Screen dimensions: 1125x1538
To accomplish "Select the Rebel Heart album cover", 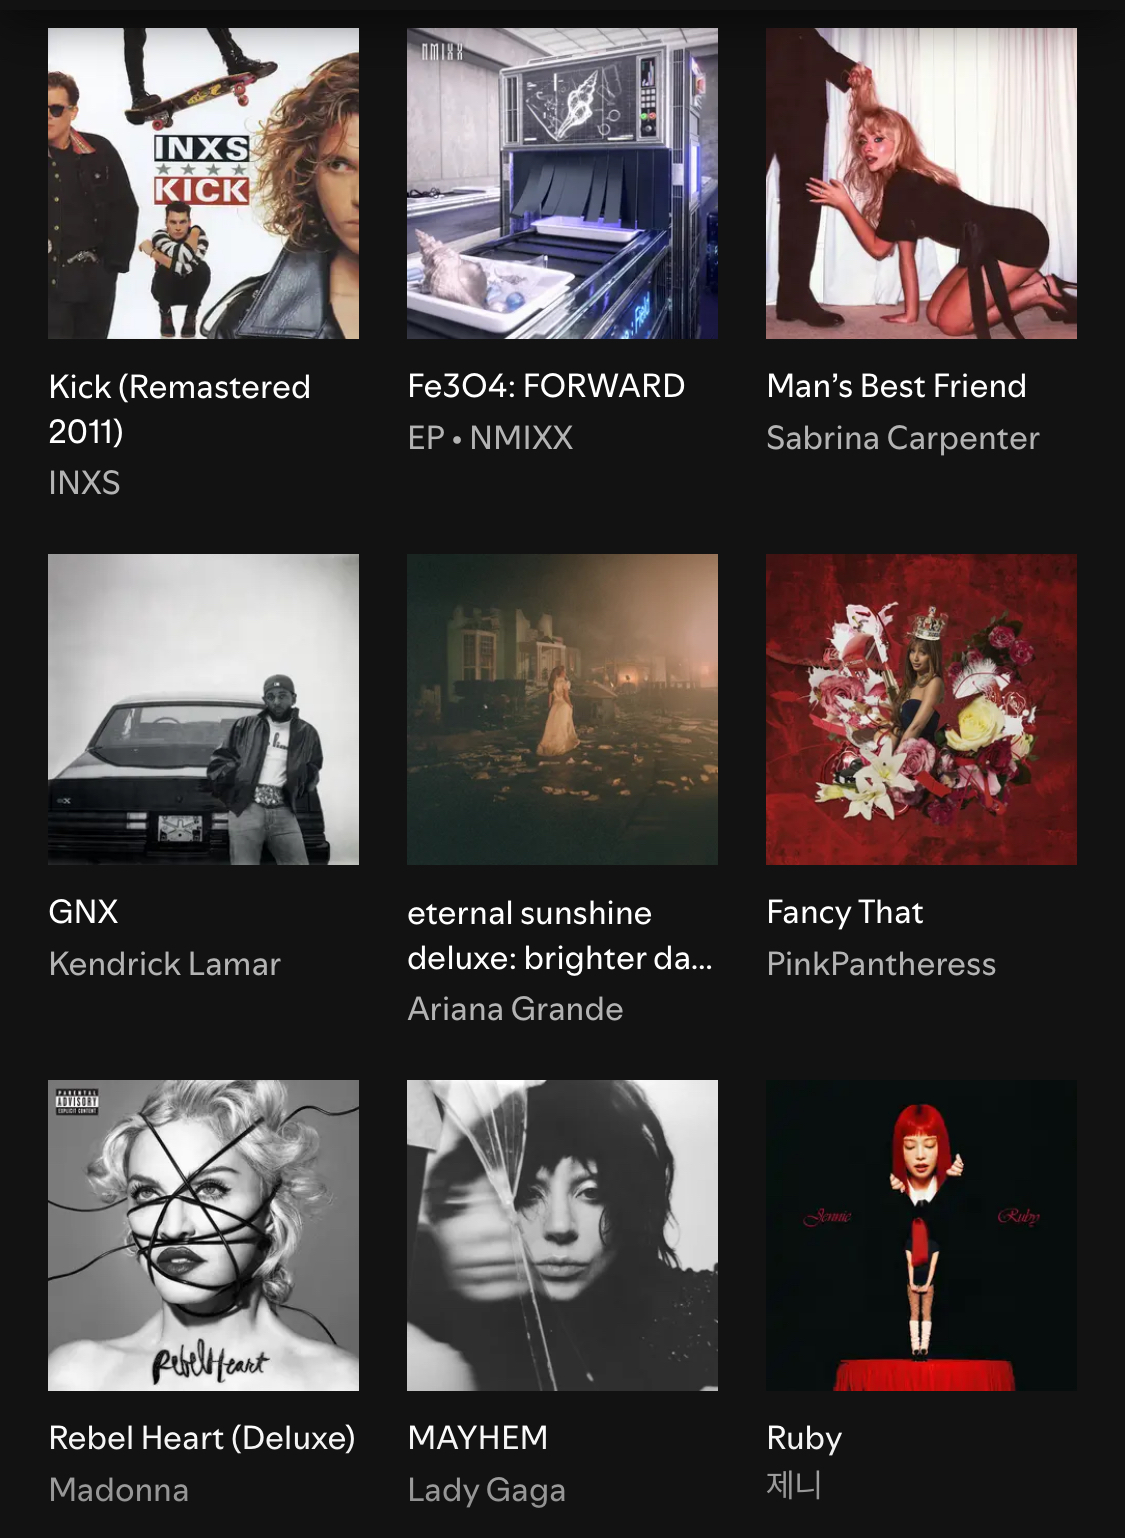I will point(203,1235).
